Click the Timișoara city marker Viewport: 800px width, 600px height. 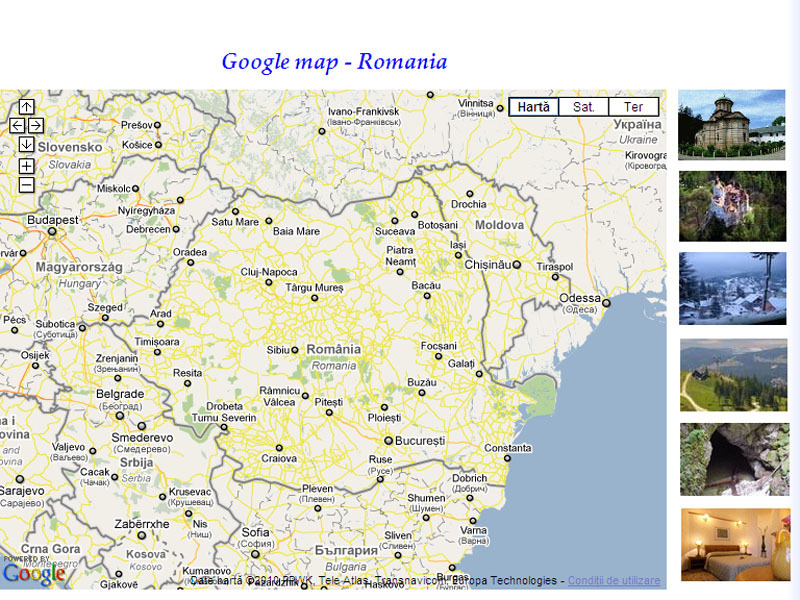(x=157, y=352)
